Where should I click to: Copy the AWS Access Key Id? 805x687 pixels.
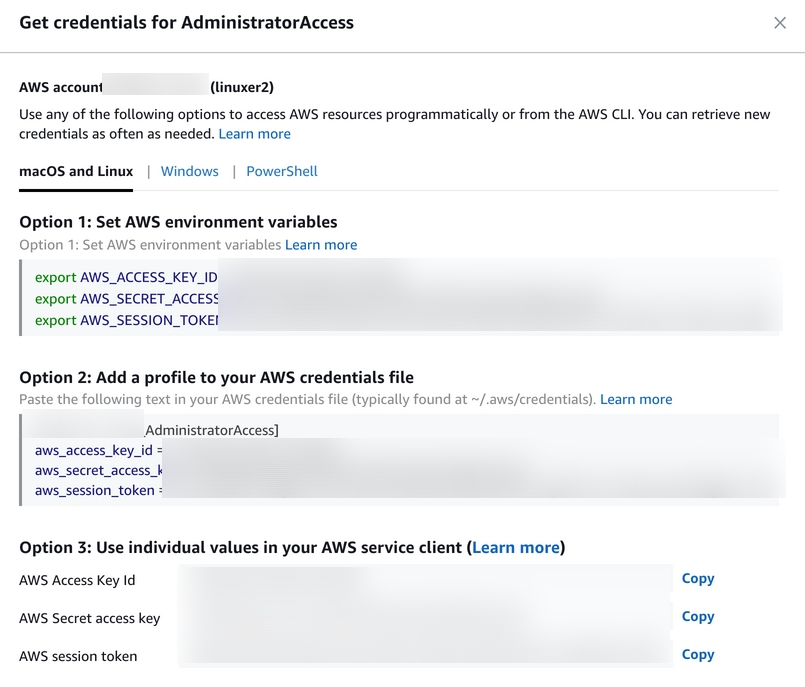click(697, 578)
